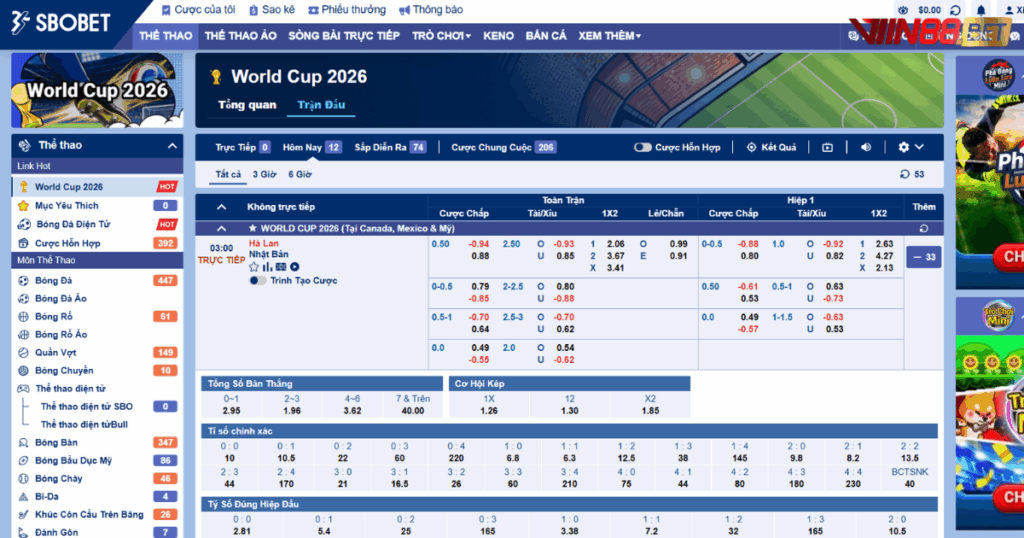Click the Bóng Đá football icon
This screenshot has height=538, width=1024.
(24, 281)
